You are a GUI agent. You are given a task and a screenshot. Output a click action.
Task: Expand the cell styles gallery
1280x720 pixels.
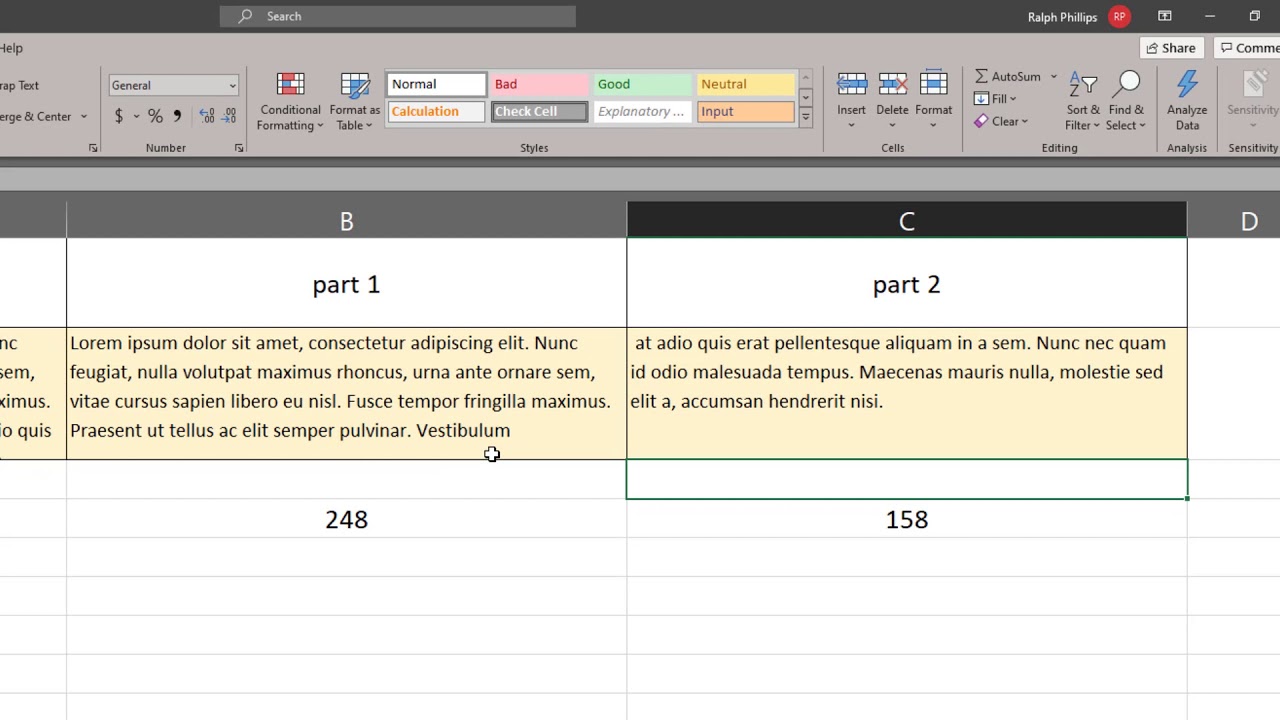(805, 117)
